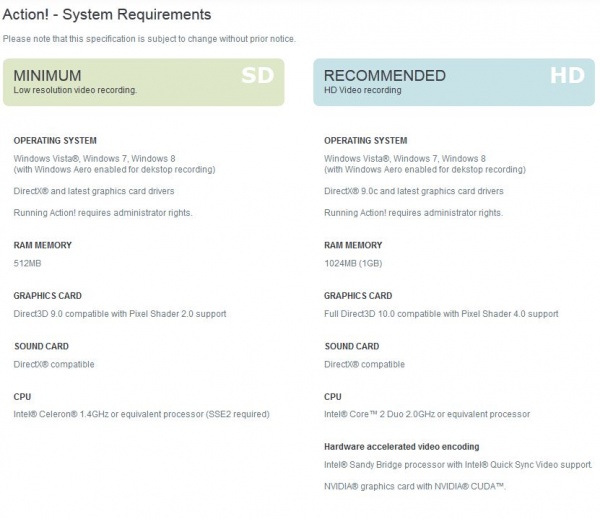Screen dimensions: 600x519
Task: Click the OPERATING SYSTEM heading under Recommended
Action: [x=366, y=141]
